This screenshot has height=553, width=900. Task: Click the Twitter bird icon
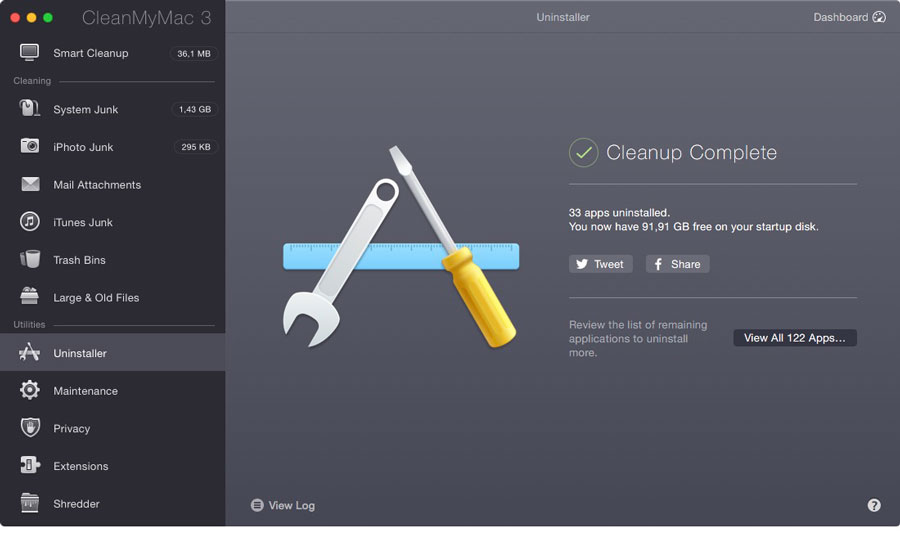click(x=582, y=264)
